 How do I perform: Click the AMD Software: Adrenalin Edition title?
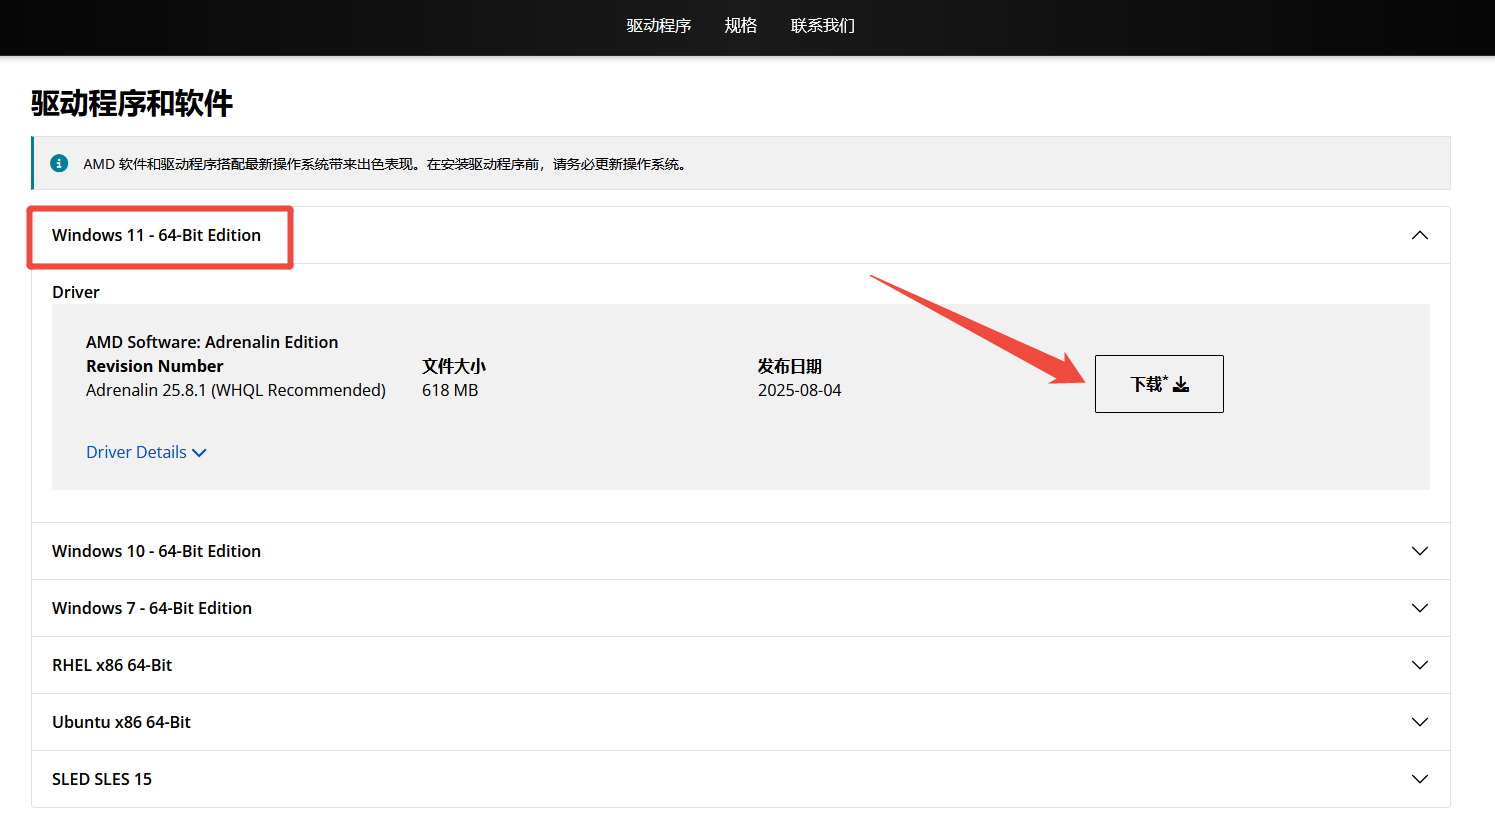click(x=212, y=342)
